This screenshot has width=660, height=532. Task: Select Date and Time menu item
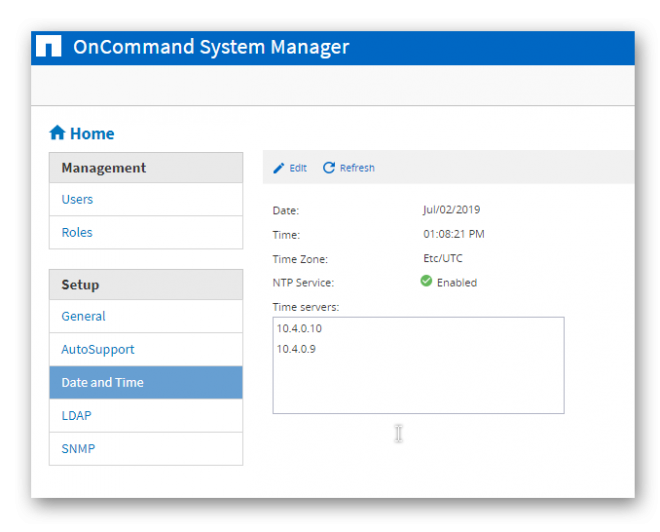[146, 382]
